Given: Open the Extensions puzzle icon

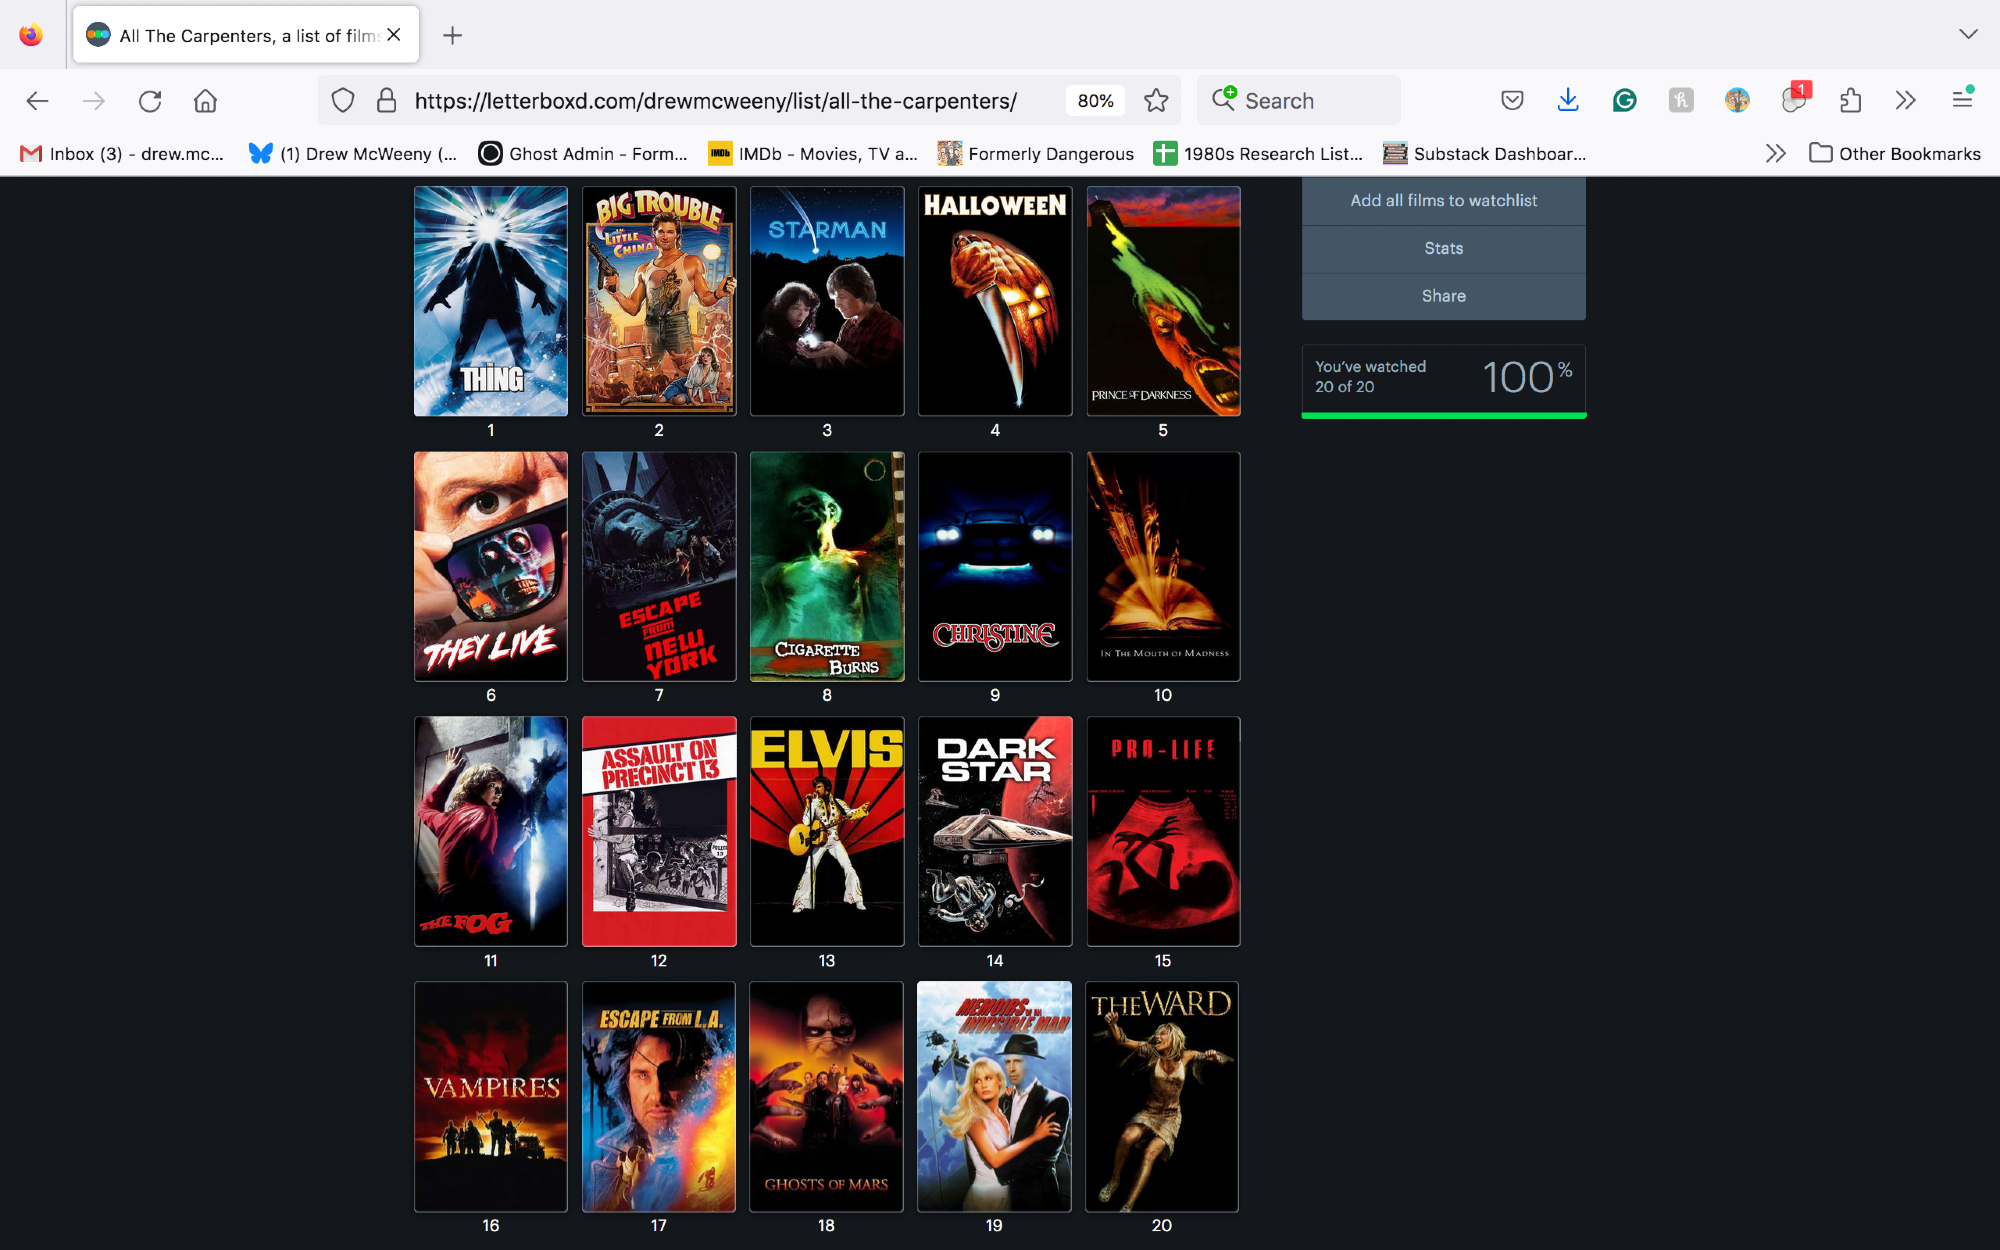Looking at the screenshot, I should point(1850,101).
